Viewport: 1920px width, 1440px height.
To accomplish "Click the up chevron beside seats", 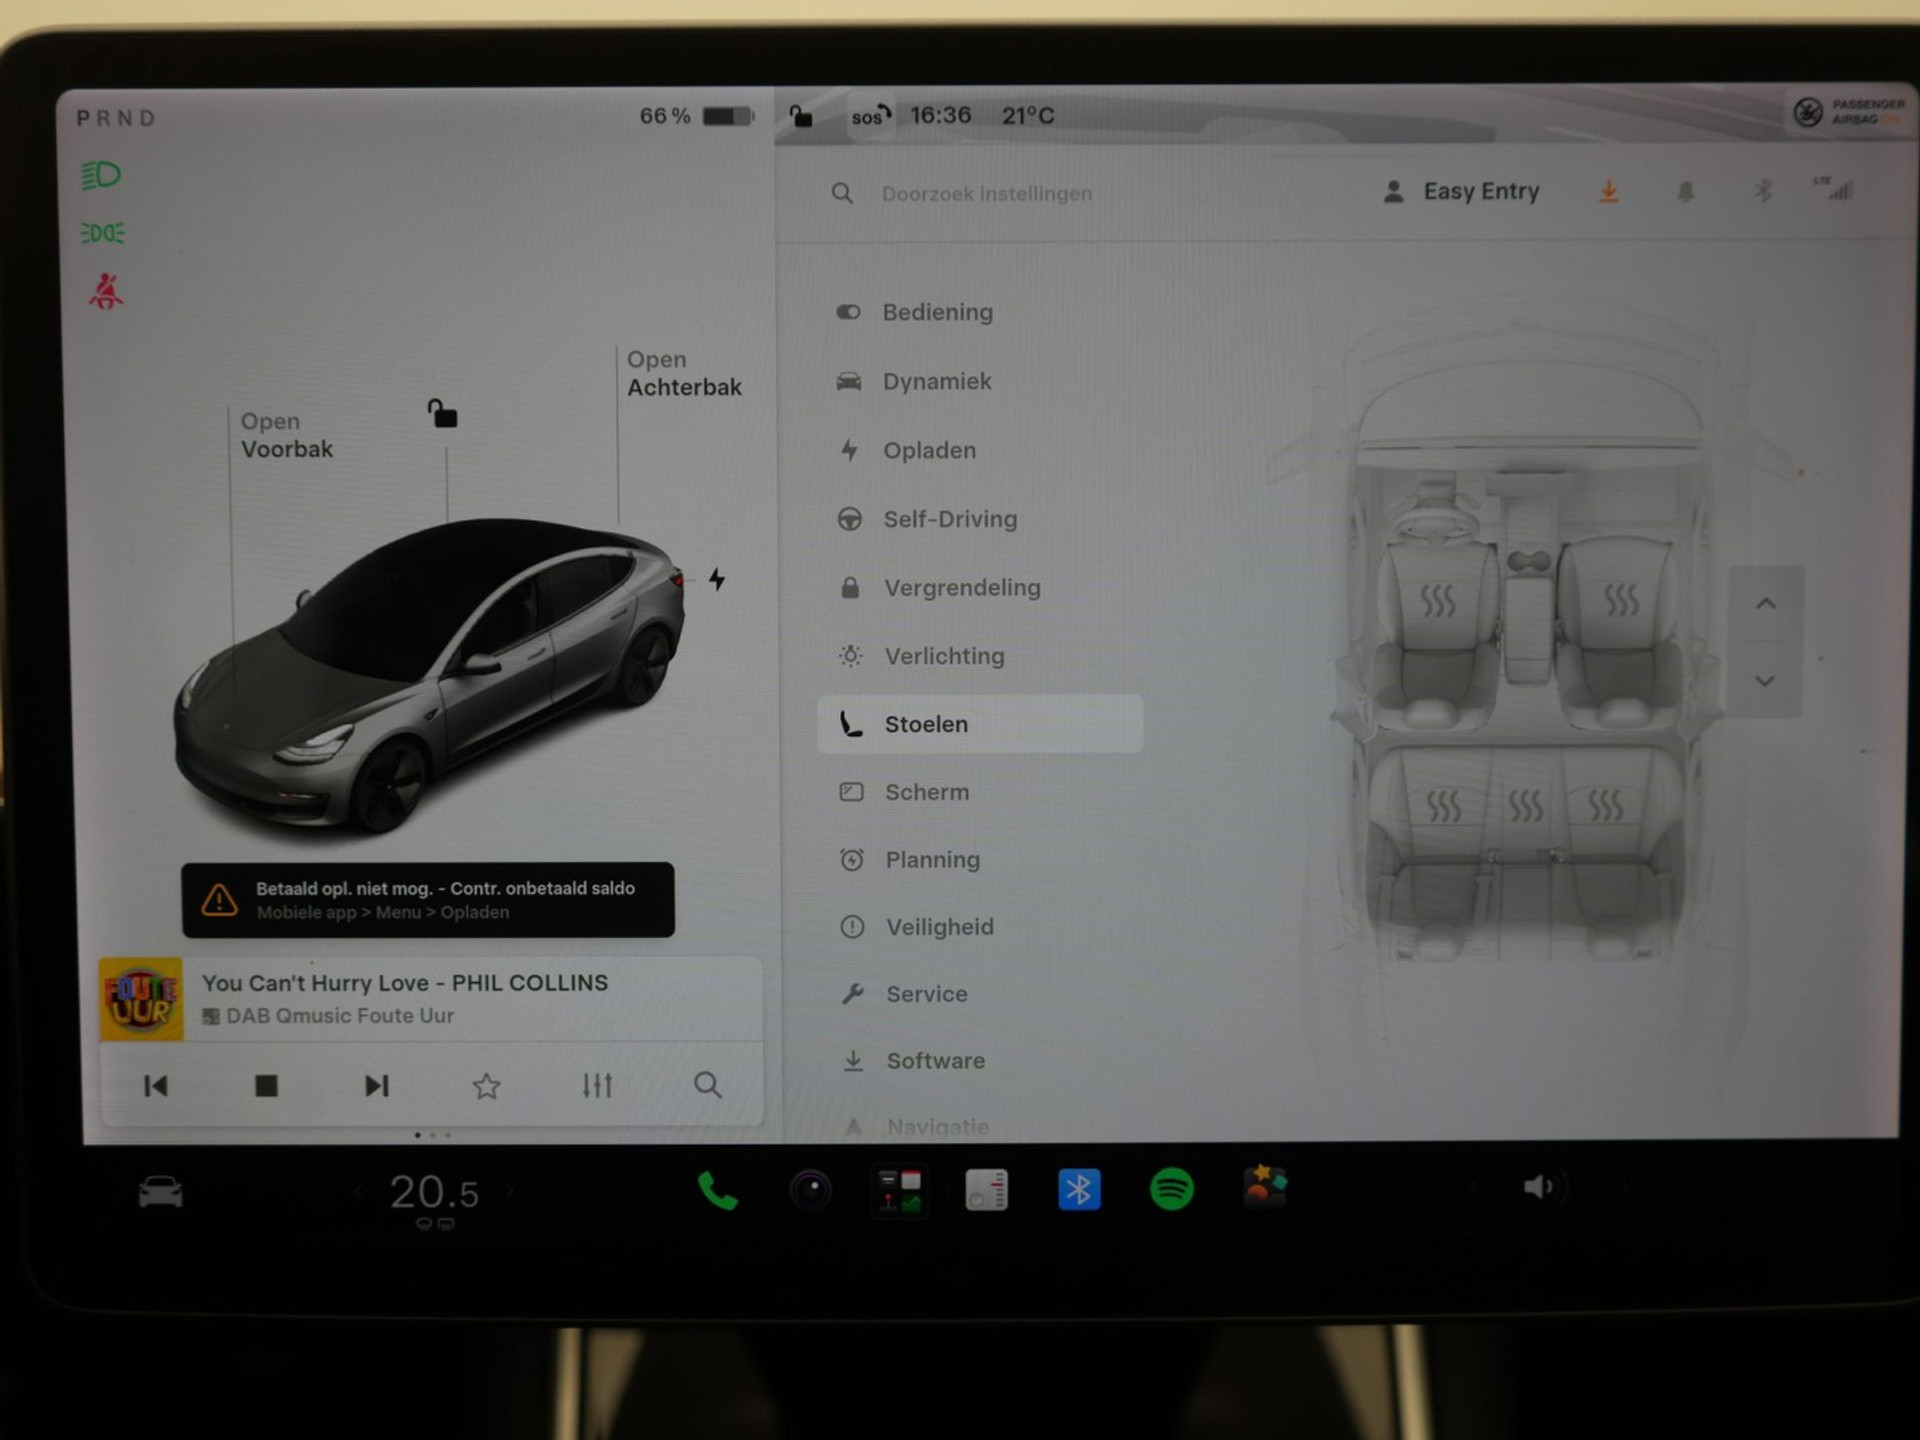I will 1766,603.
